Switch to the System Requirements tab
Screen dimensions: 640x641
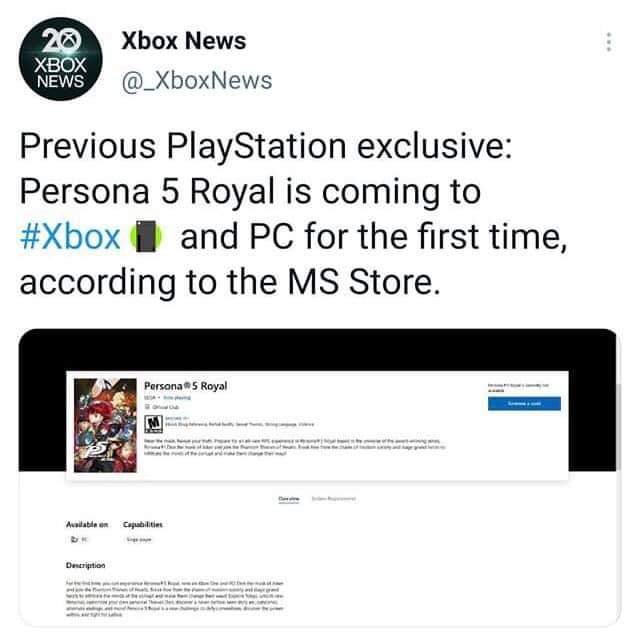[333, 499]
